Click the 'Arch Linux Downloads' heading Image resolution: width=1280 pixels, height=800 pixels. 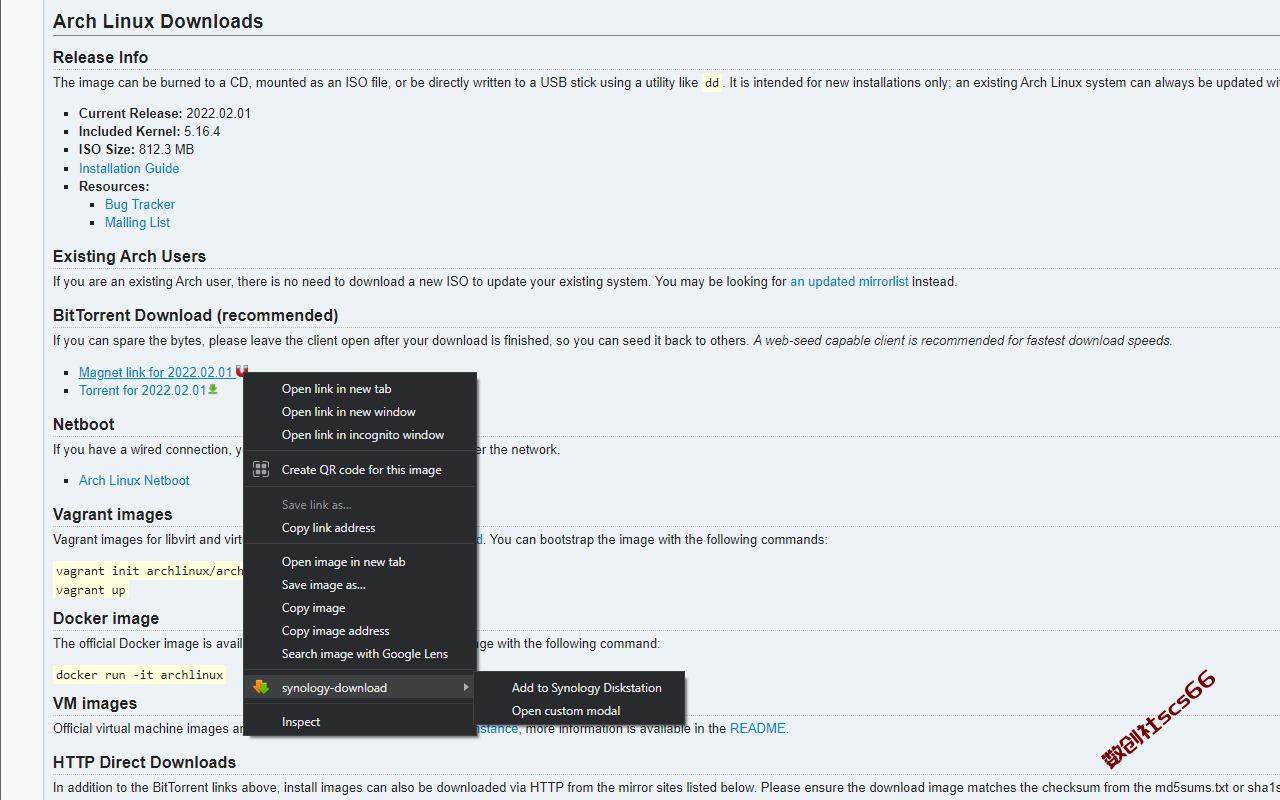point(158,21)
